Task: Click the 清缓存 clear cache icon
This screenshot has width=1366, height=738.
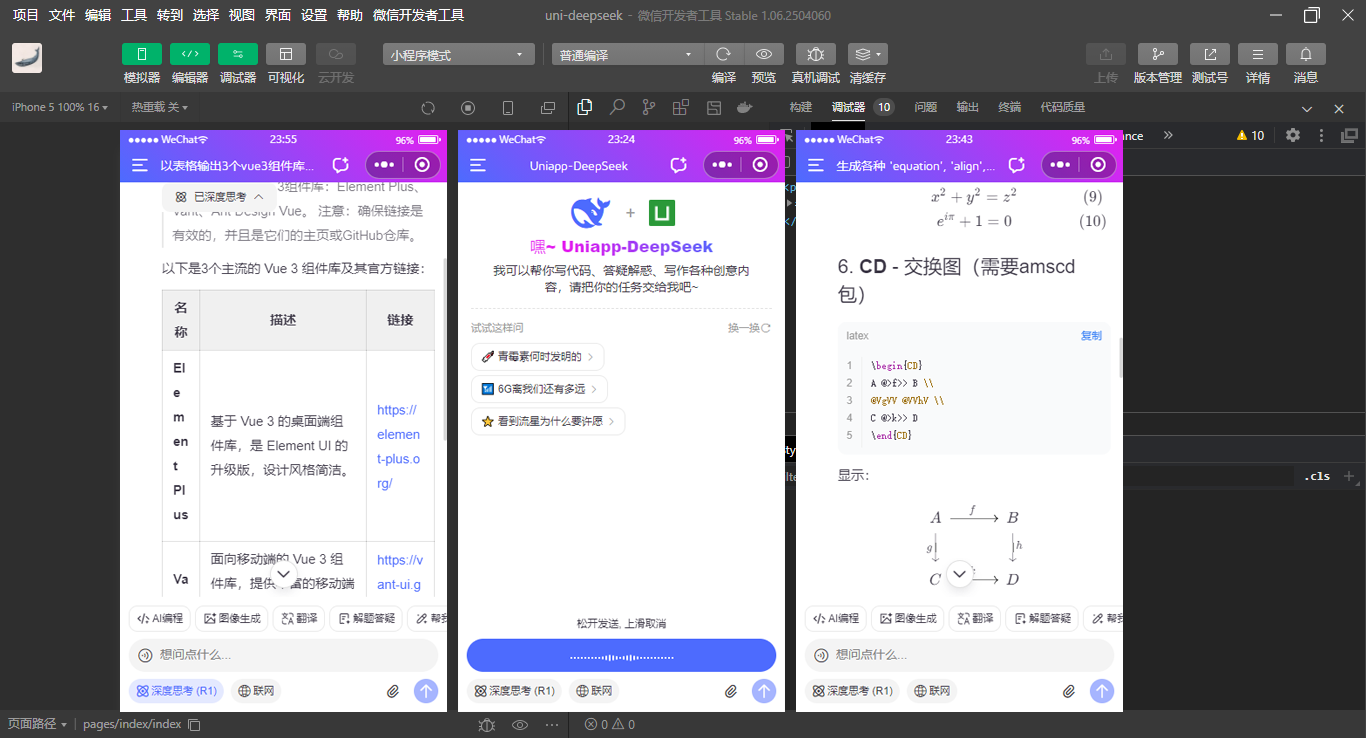Action: coord(866,54)
